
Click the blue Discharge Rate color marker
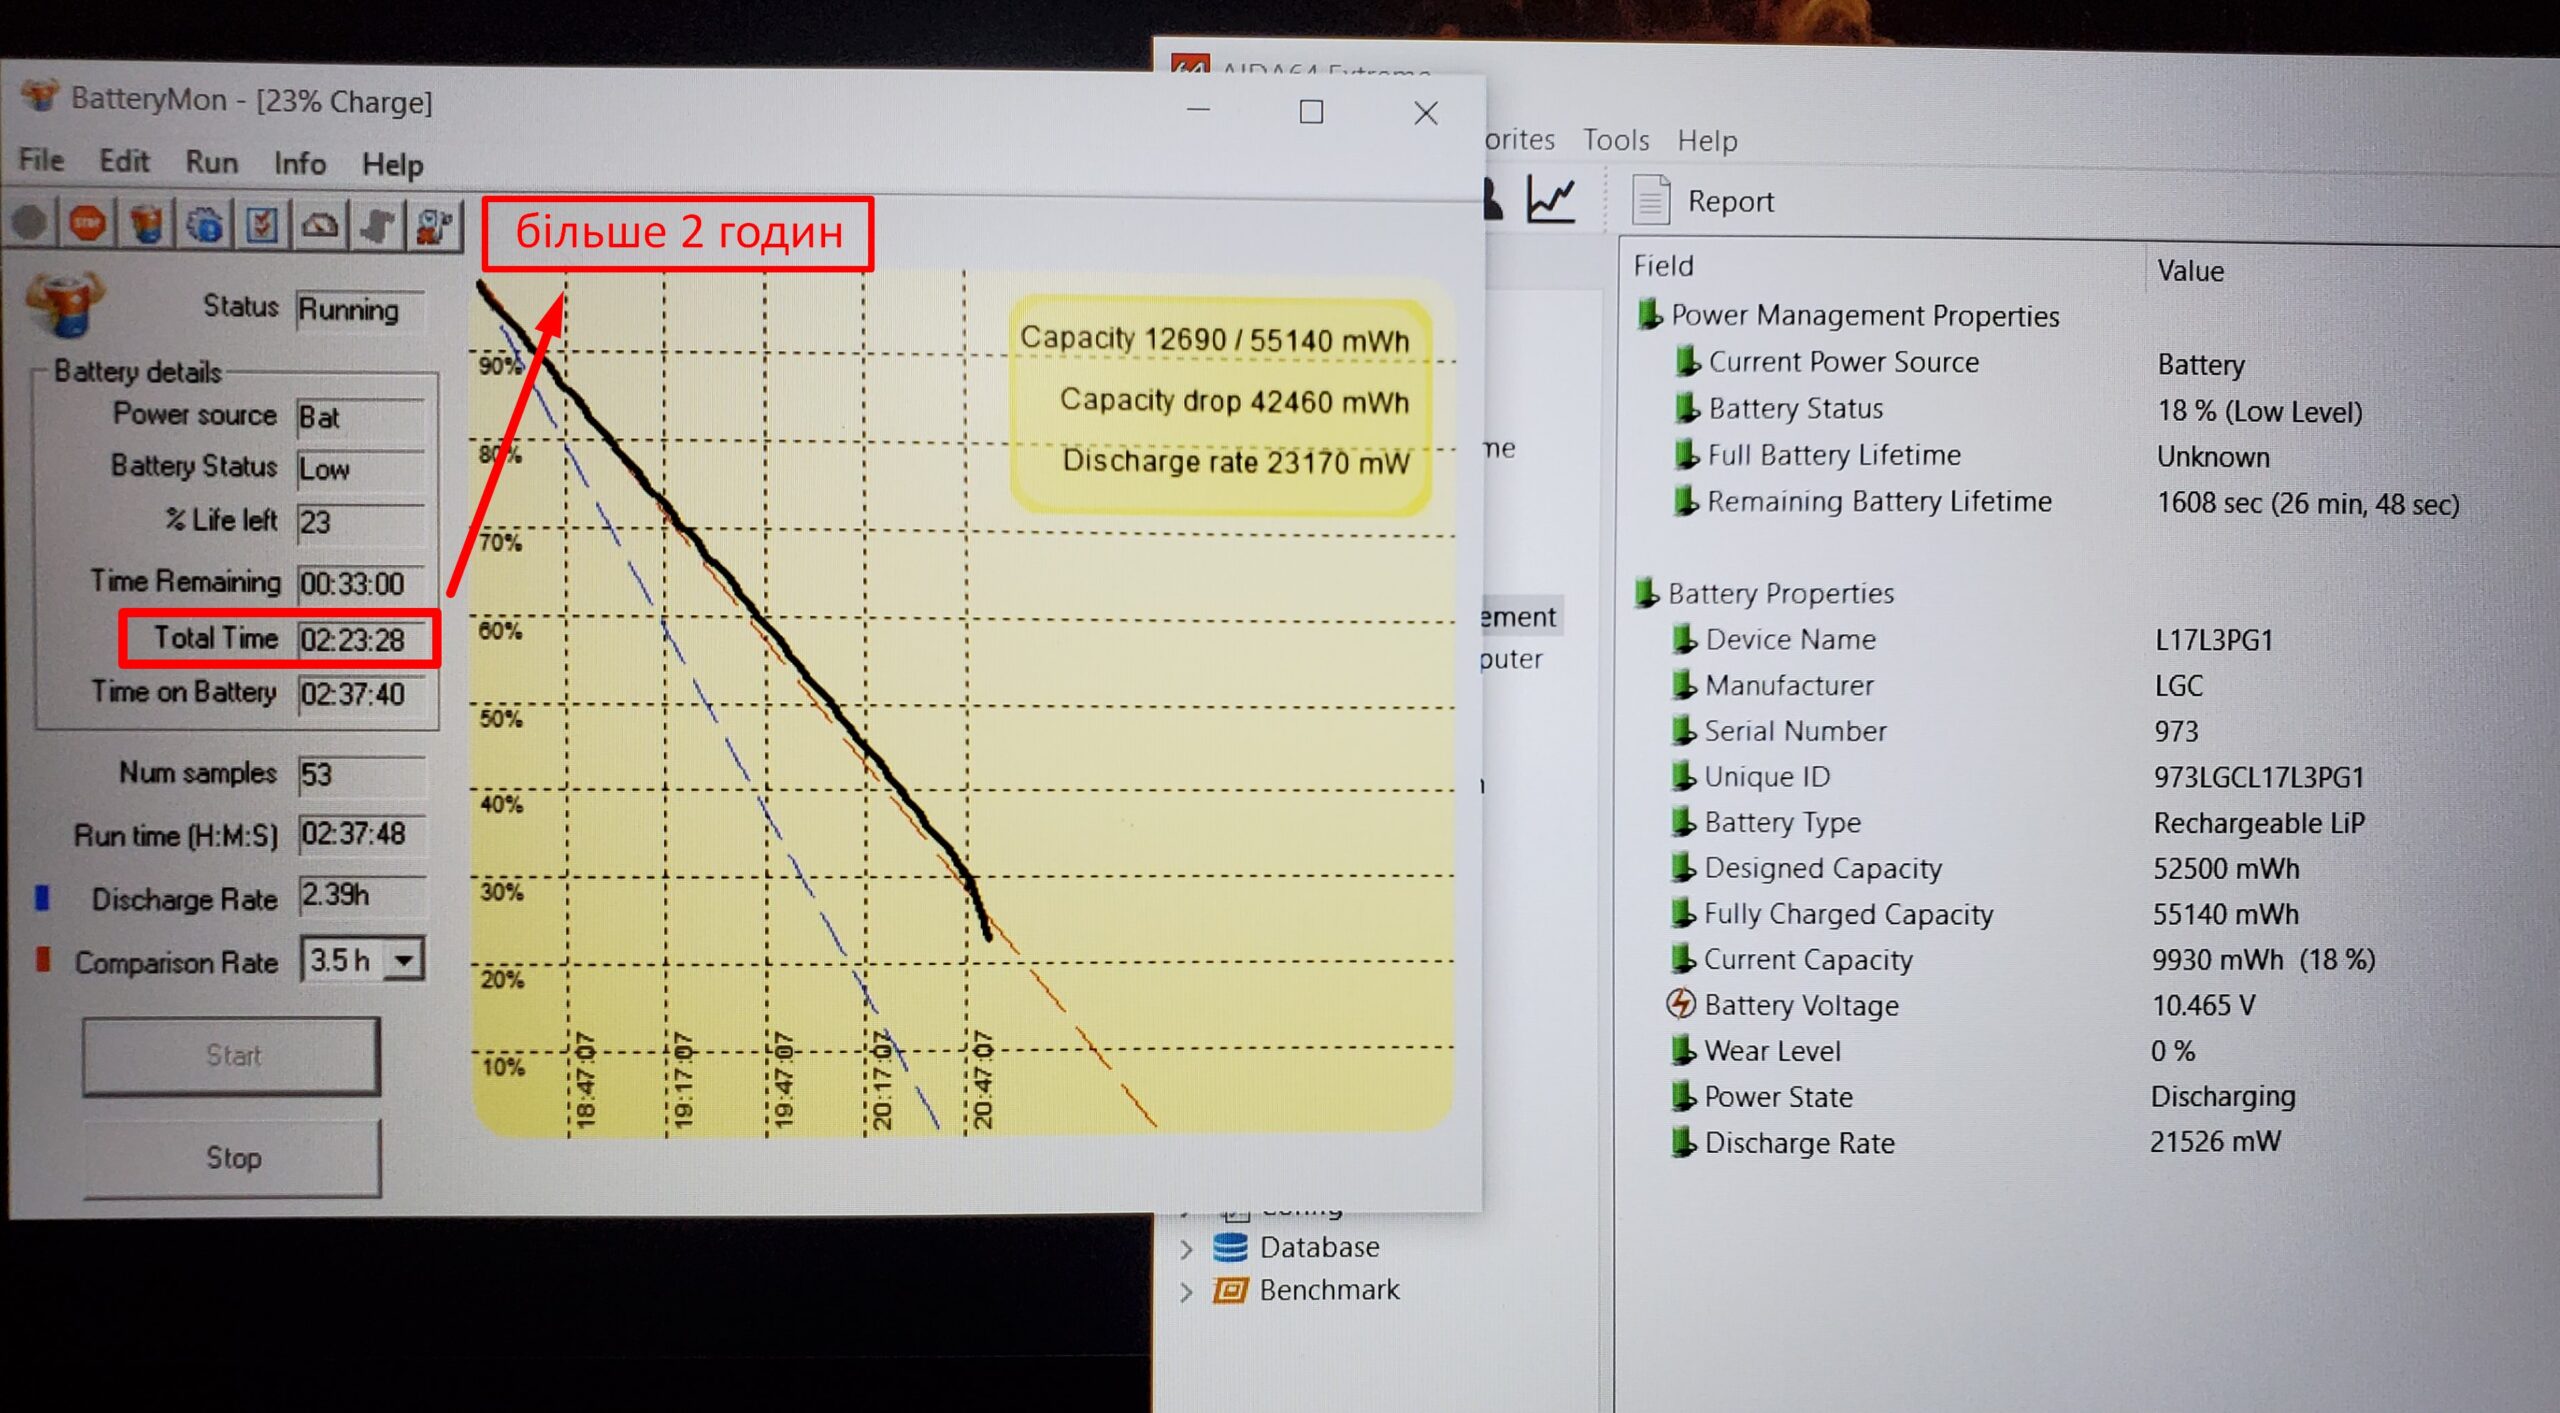pos(42,898)
